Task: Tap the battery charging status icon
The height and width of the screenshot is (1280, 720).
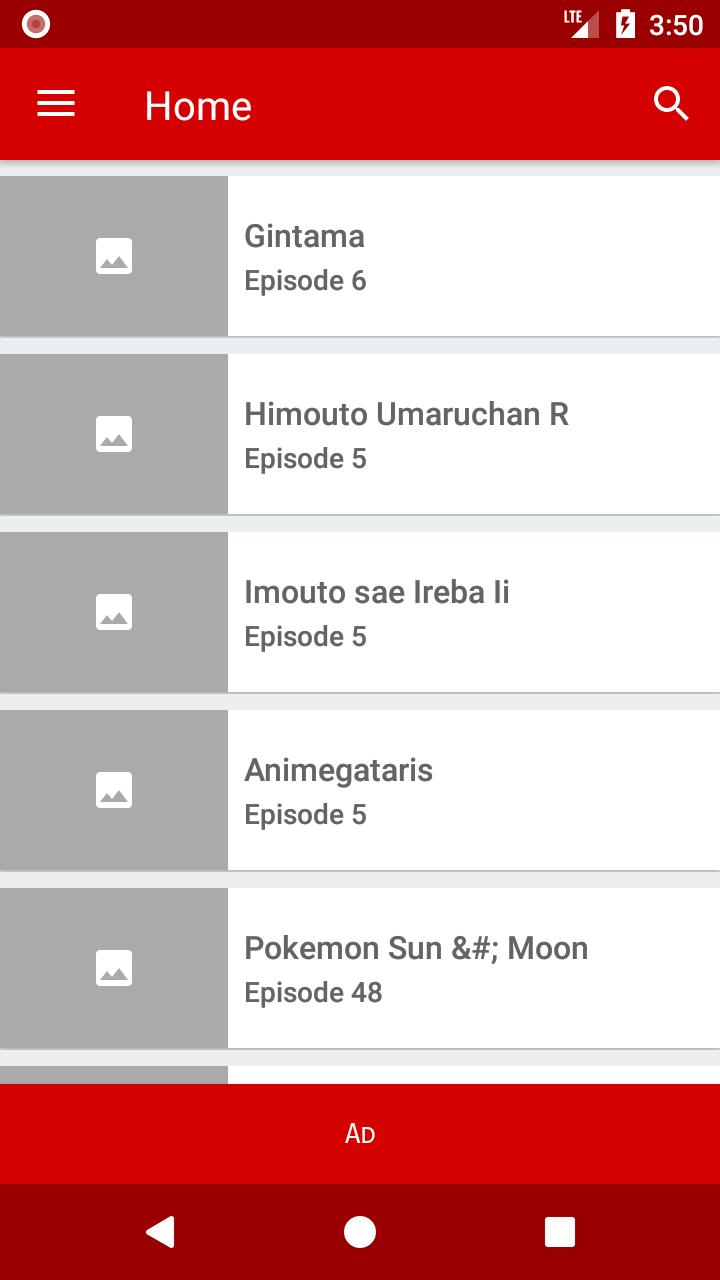Action: pos(625,24)
